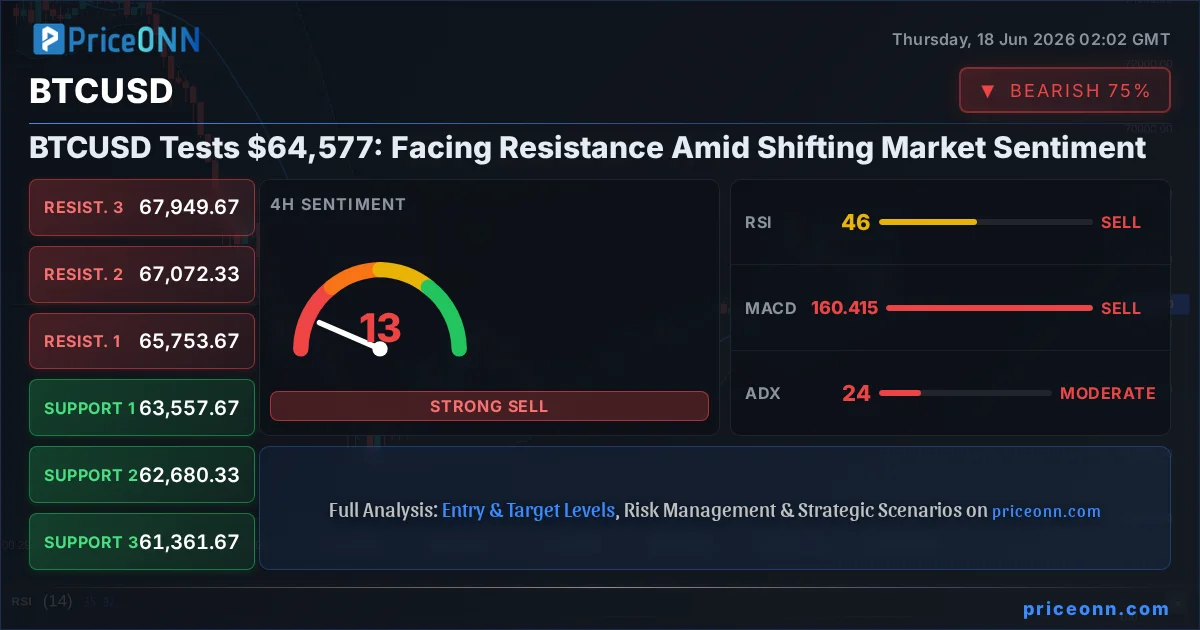Open the Entry & Target Levels link

[528, 510]
